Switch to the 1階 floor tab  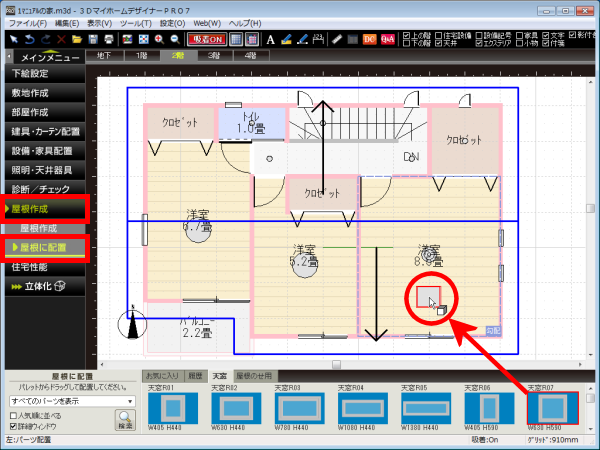[141, 56]
